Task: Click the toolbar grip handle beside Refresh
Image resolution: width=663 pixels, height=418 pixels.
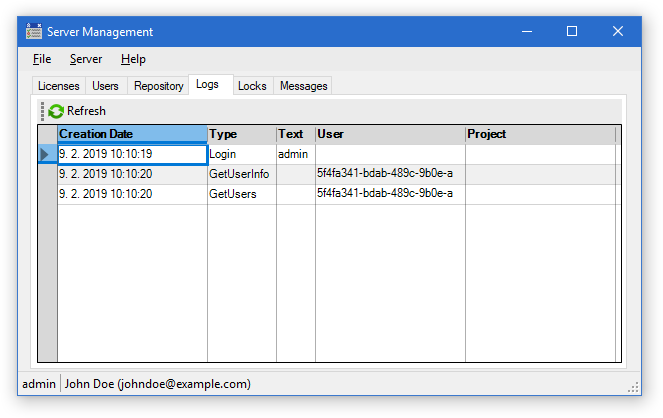Action: coord(42,111)
